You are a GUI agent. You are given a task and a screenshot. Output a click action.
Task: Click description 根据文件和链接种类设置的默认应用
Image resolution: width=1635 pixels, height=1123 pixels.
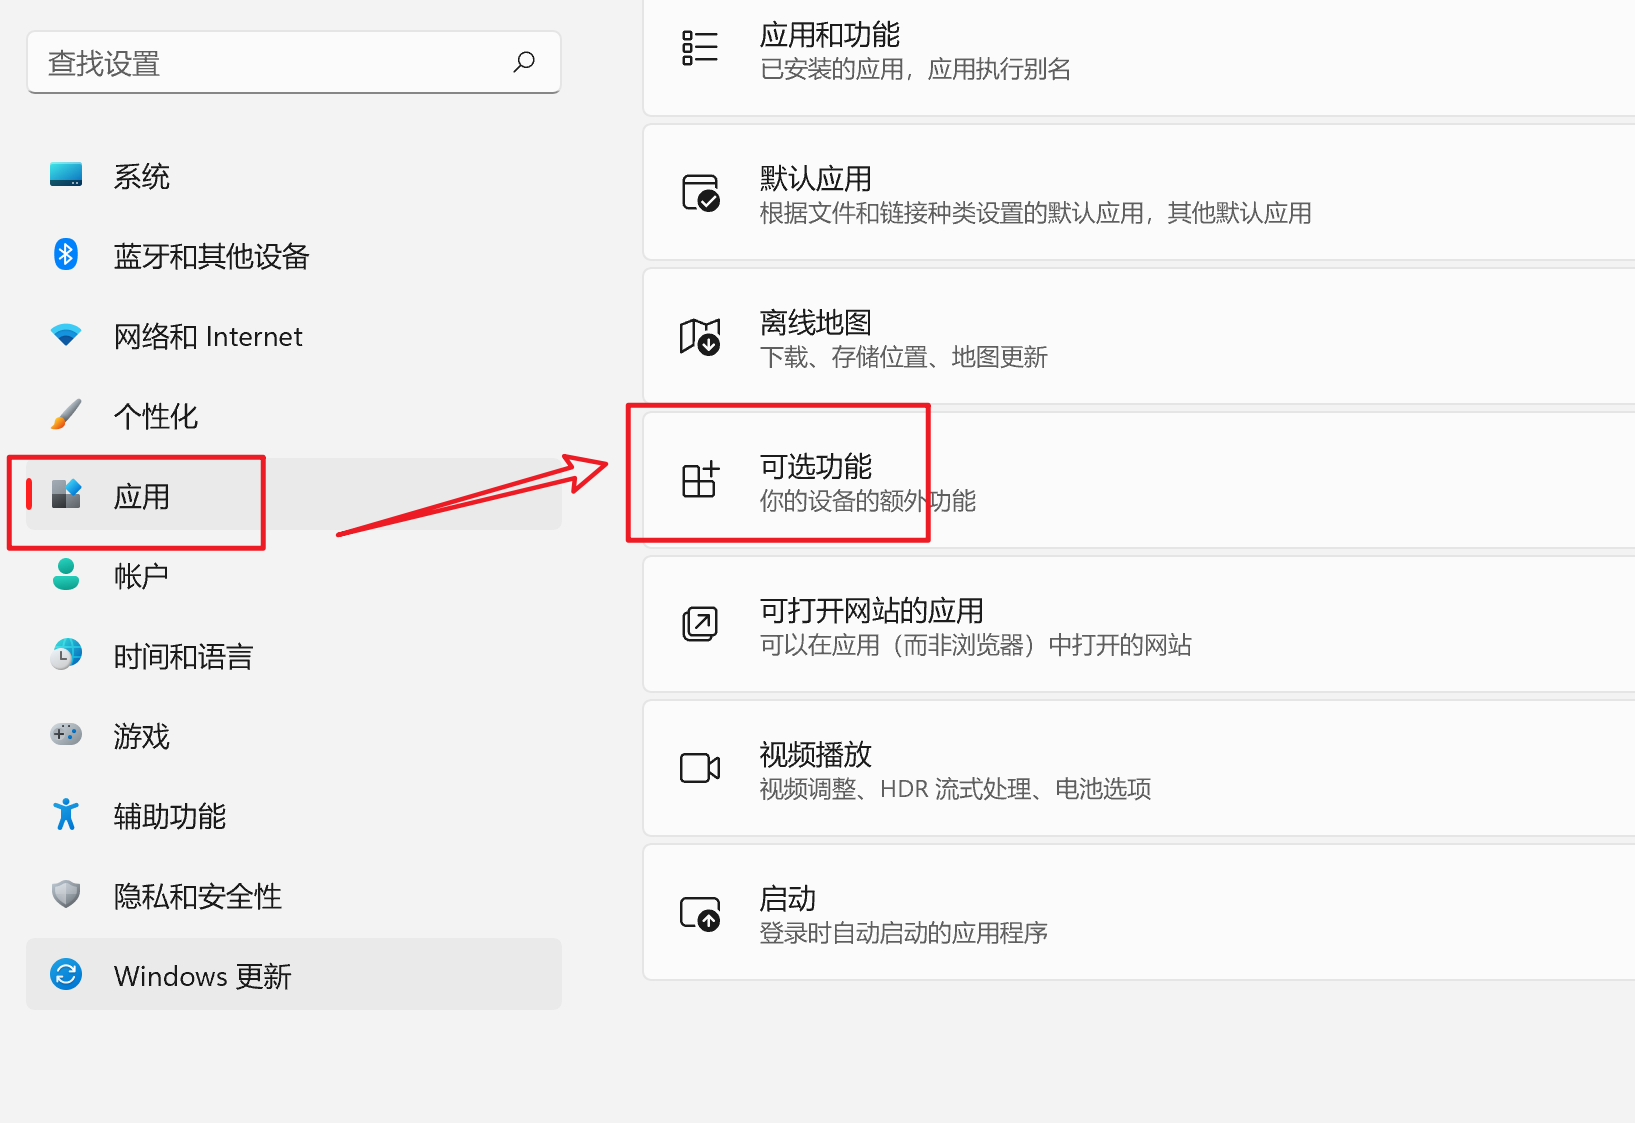click(952, 213)
